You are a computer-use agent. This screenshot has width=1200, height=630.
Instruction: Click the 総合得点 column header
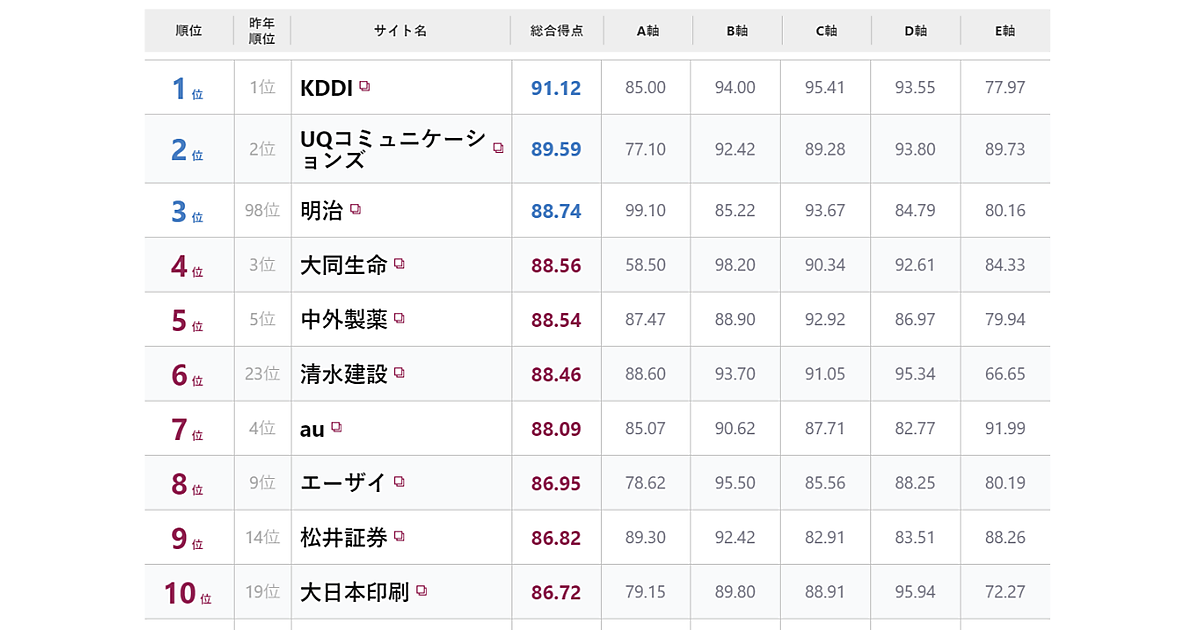[x=556, y=31]
